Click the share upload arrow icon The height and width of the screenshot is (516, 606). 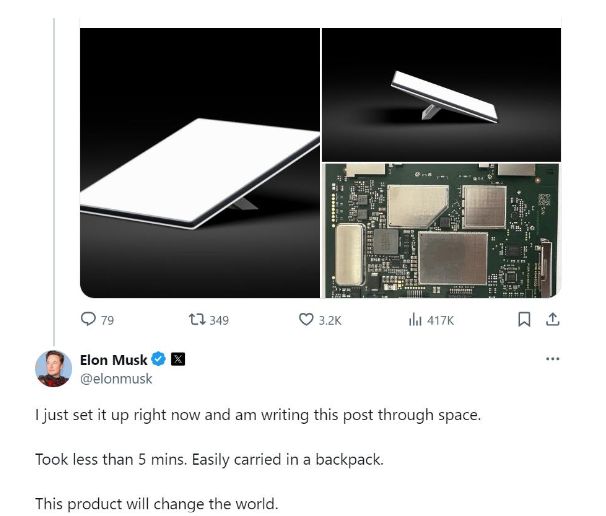551,320
